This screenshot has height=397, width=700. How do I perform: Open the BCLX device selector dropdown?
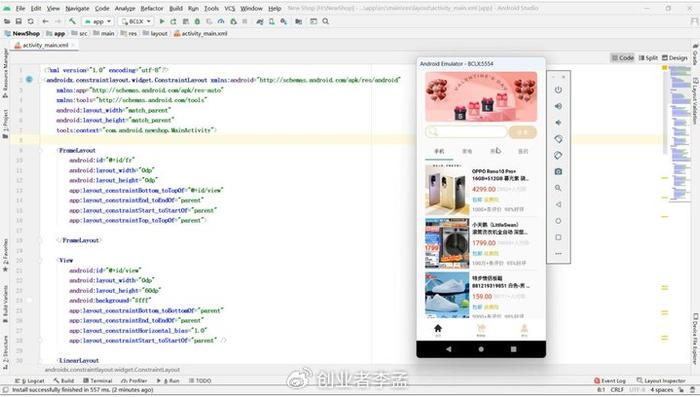click(136, 21)
